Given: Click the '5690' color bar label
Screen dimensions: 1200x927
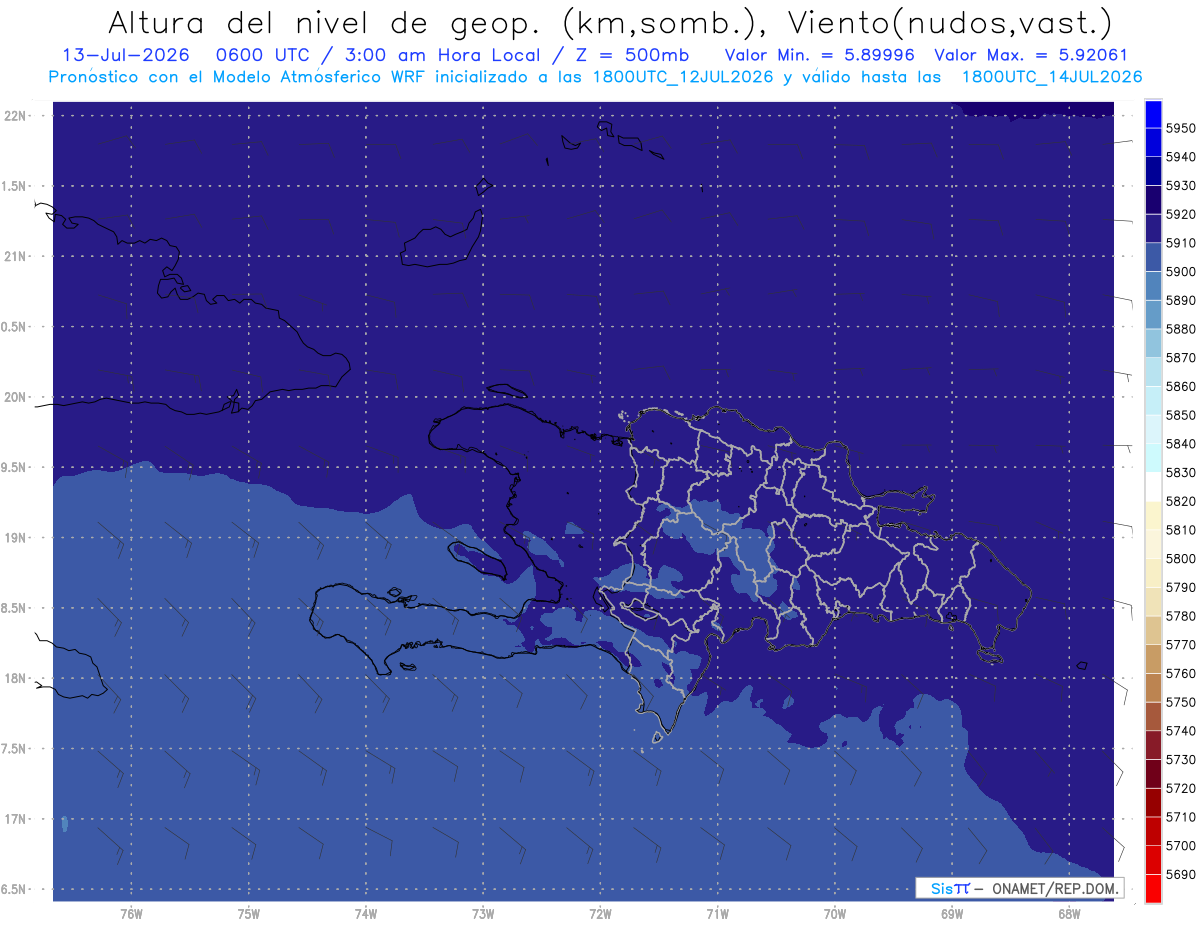Looking at the screenshot, I should click(x=1180, y=875).
